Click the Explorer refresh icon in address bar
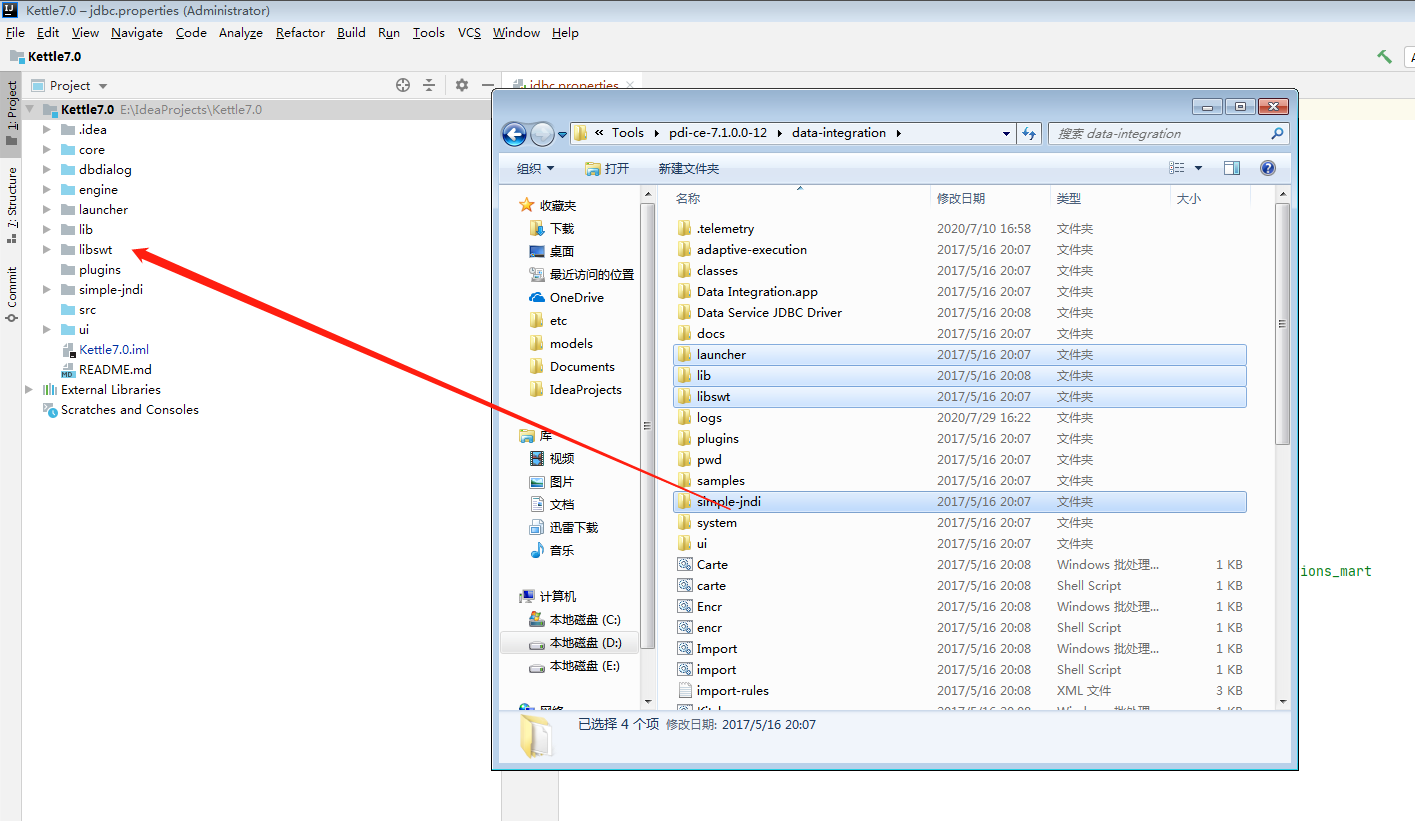 coord(1029,133)
